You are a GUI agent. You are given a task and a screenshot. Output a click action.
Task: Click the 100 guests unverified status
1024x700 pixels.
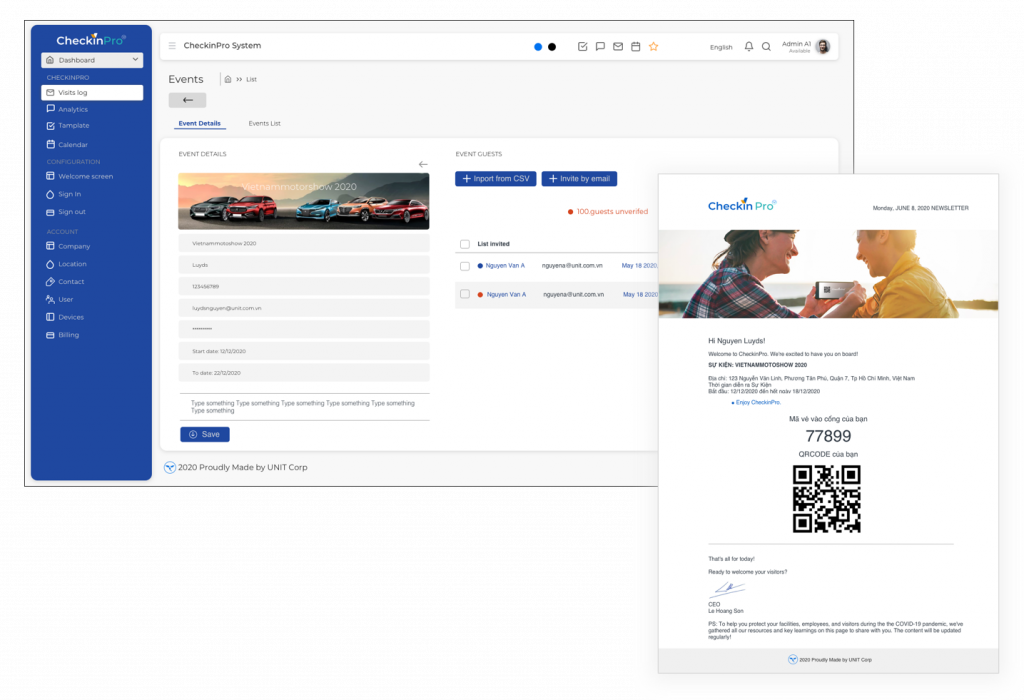(x=608, y=212)
